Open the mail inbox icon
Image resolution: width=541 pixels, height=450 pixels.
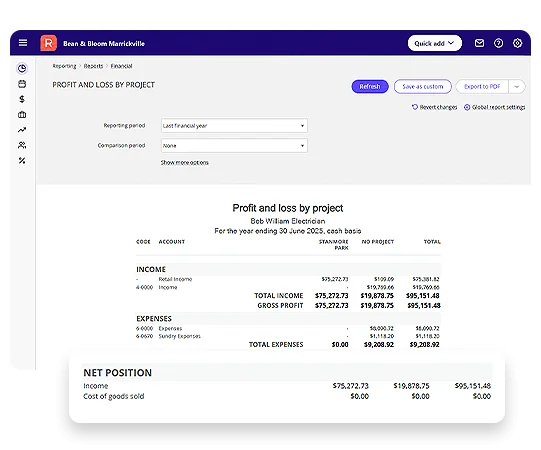coord(479,43)
